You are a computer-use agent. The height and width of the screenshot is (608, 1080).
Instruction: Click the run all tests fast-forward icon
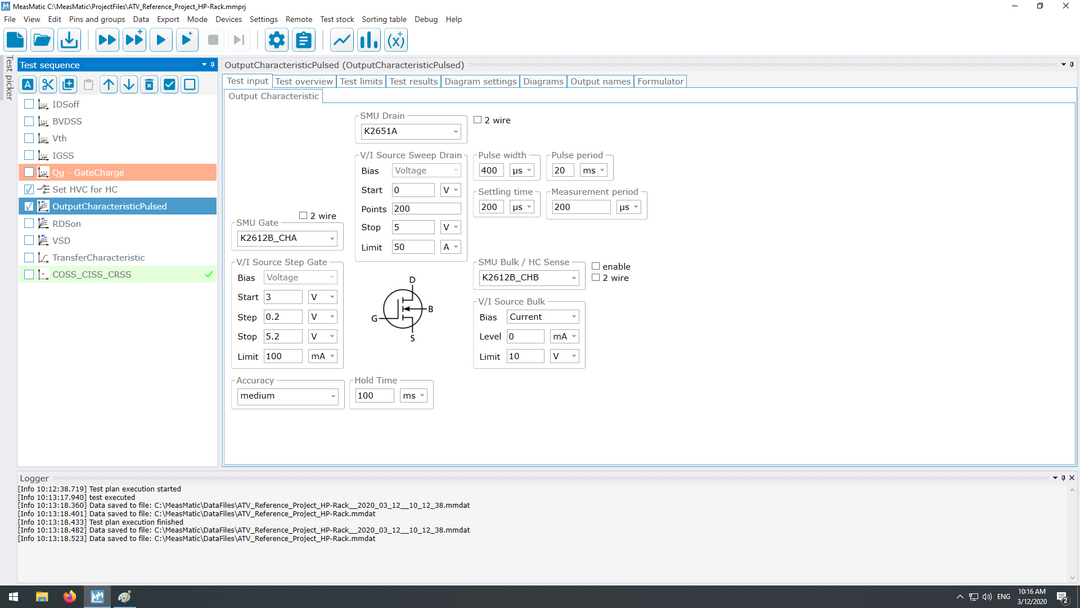pos(107,40)
